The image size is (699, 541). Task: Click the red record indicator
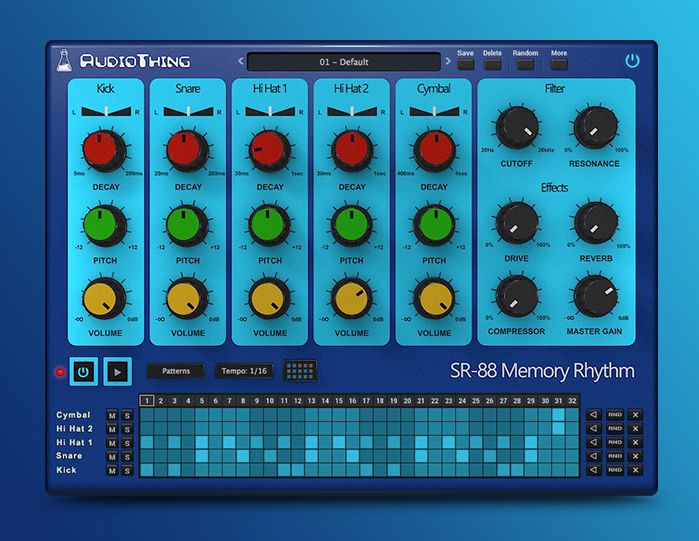[59, 372]
